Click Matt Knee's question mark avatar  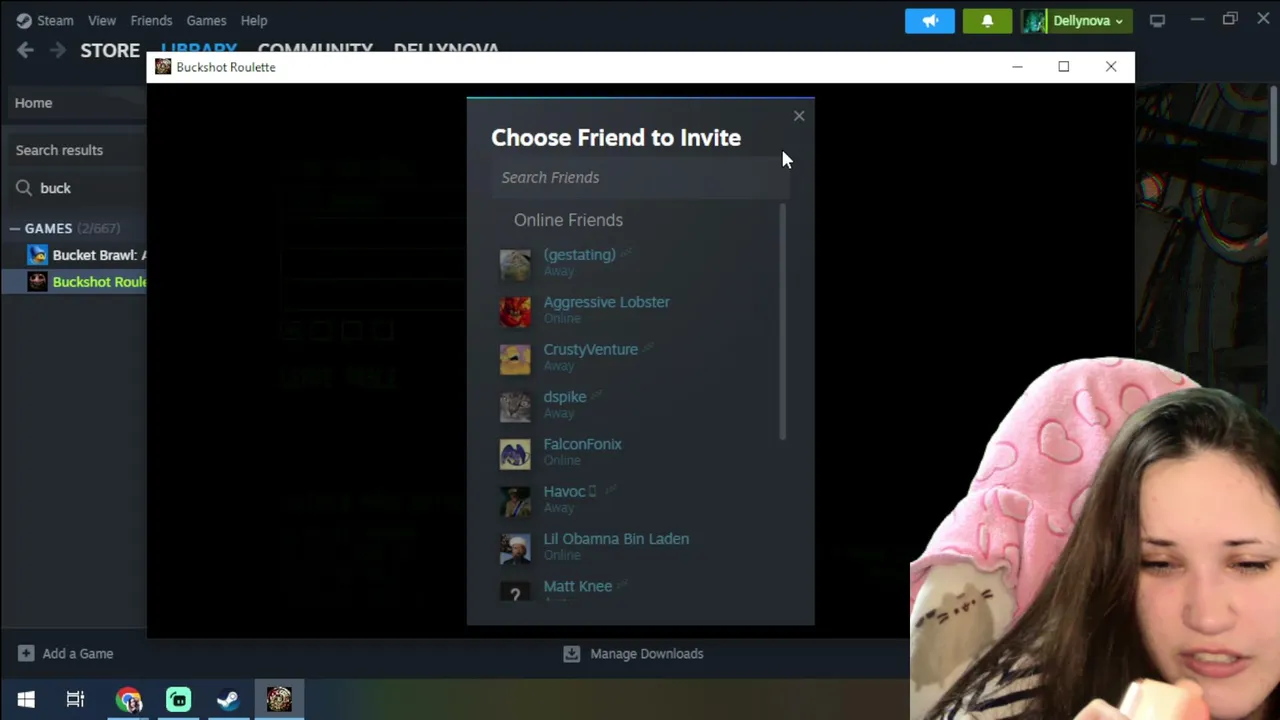[x=515, y=593]
